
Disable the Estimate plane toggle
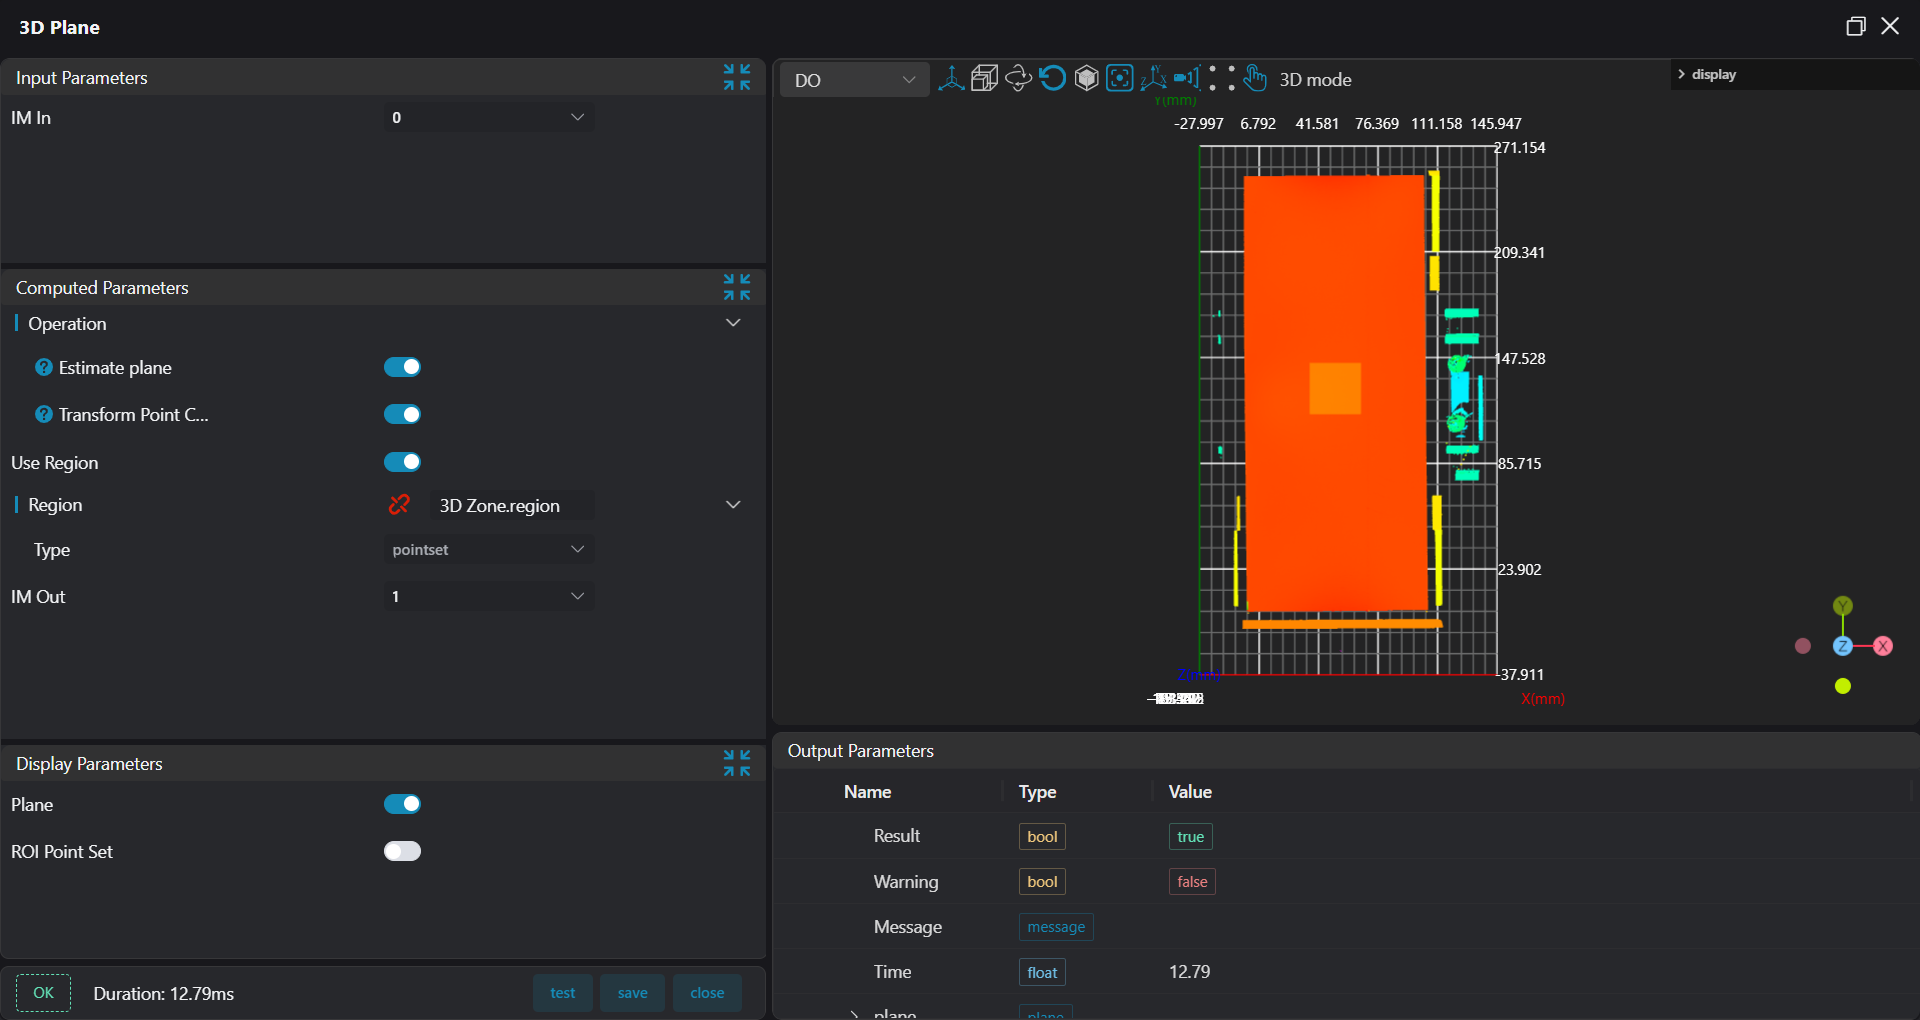(x=402, y=367)
